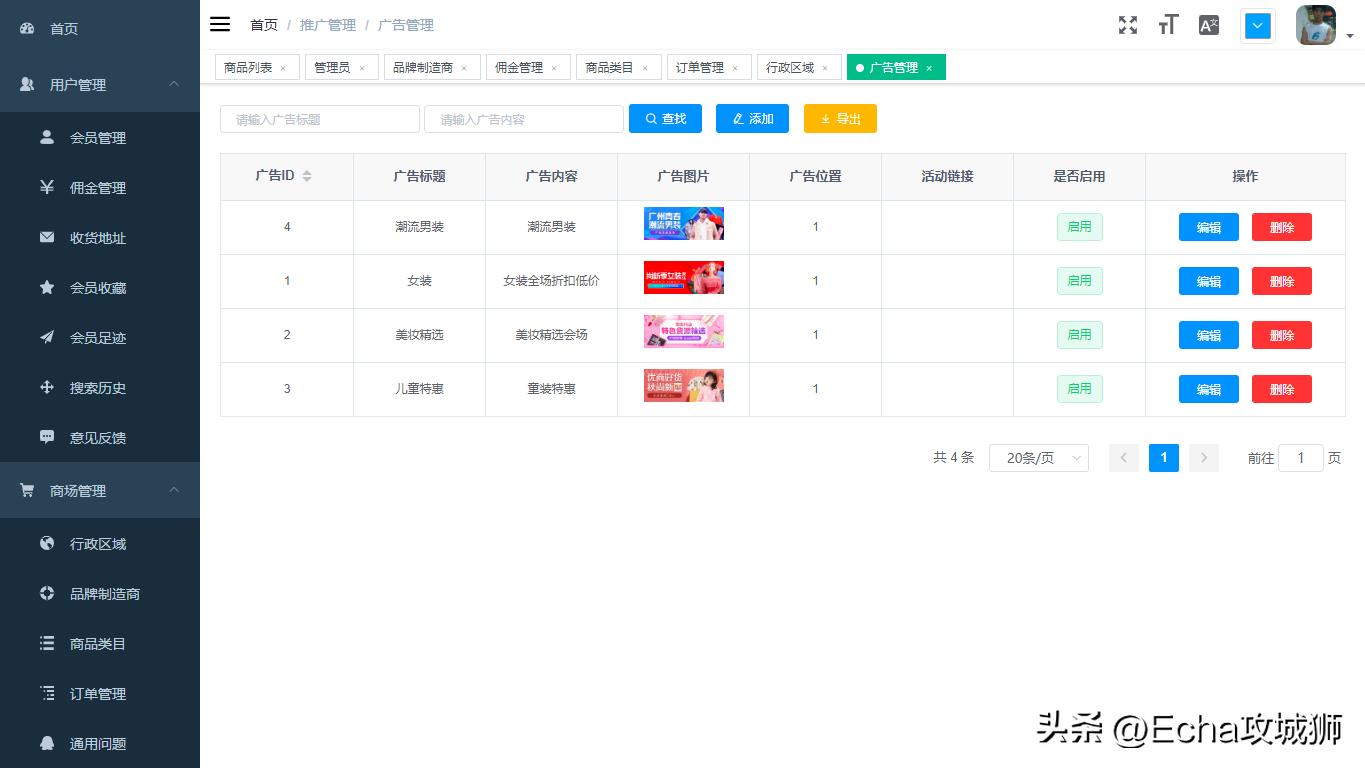This screenshot has width=1365, height=768.
Task: Open the font size adjuster icon
Action: (x=1167, y=25)
